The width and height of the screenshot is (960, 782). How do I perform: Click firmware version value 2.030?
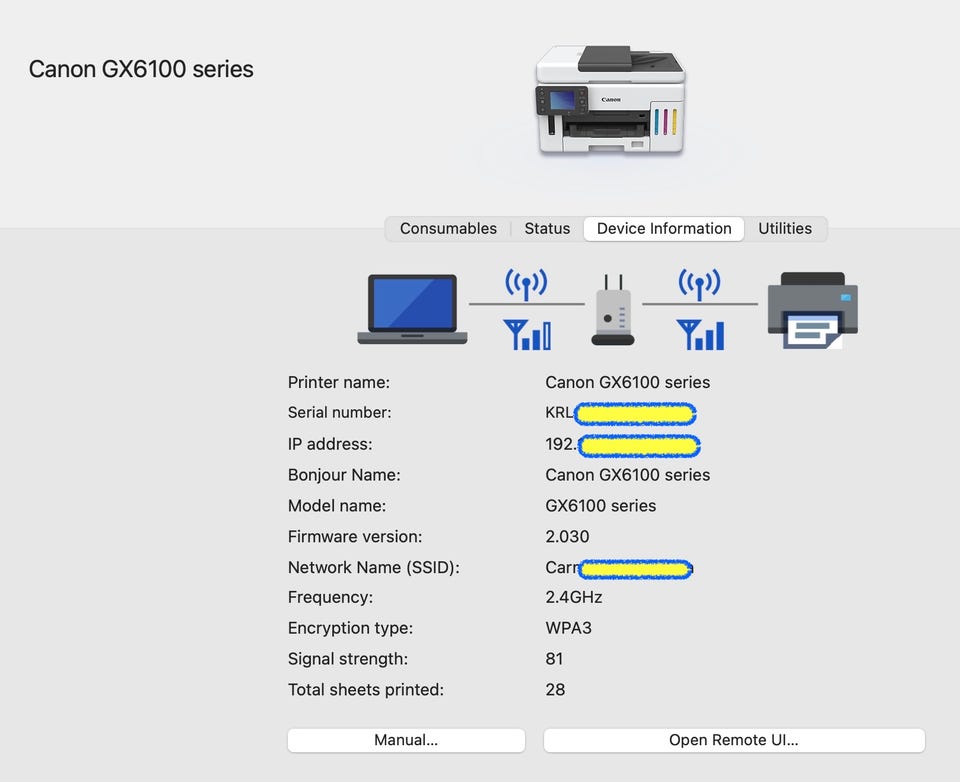pos(567,536)
